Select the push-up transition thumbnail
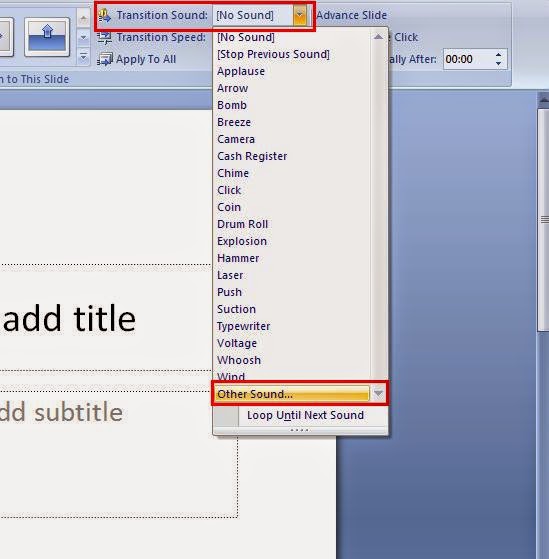The width and height of the screenshot is (549, 559). 47,37
